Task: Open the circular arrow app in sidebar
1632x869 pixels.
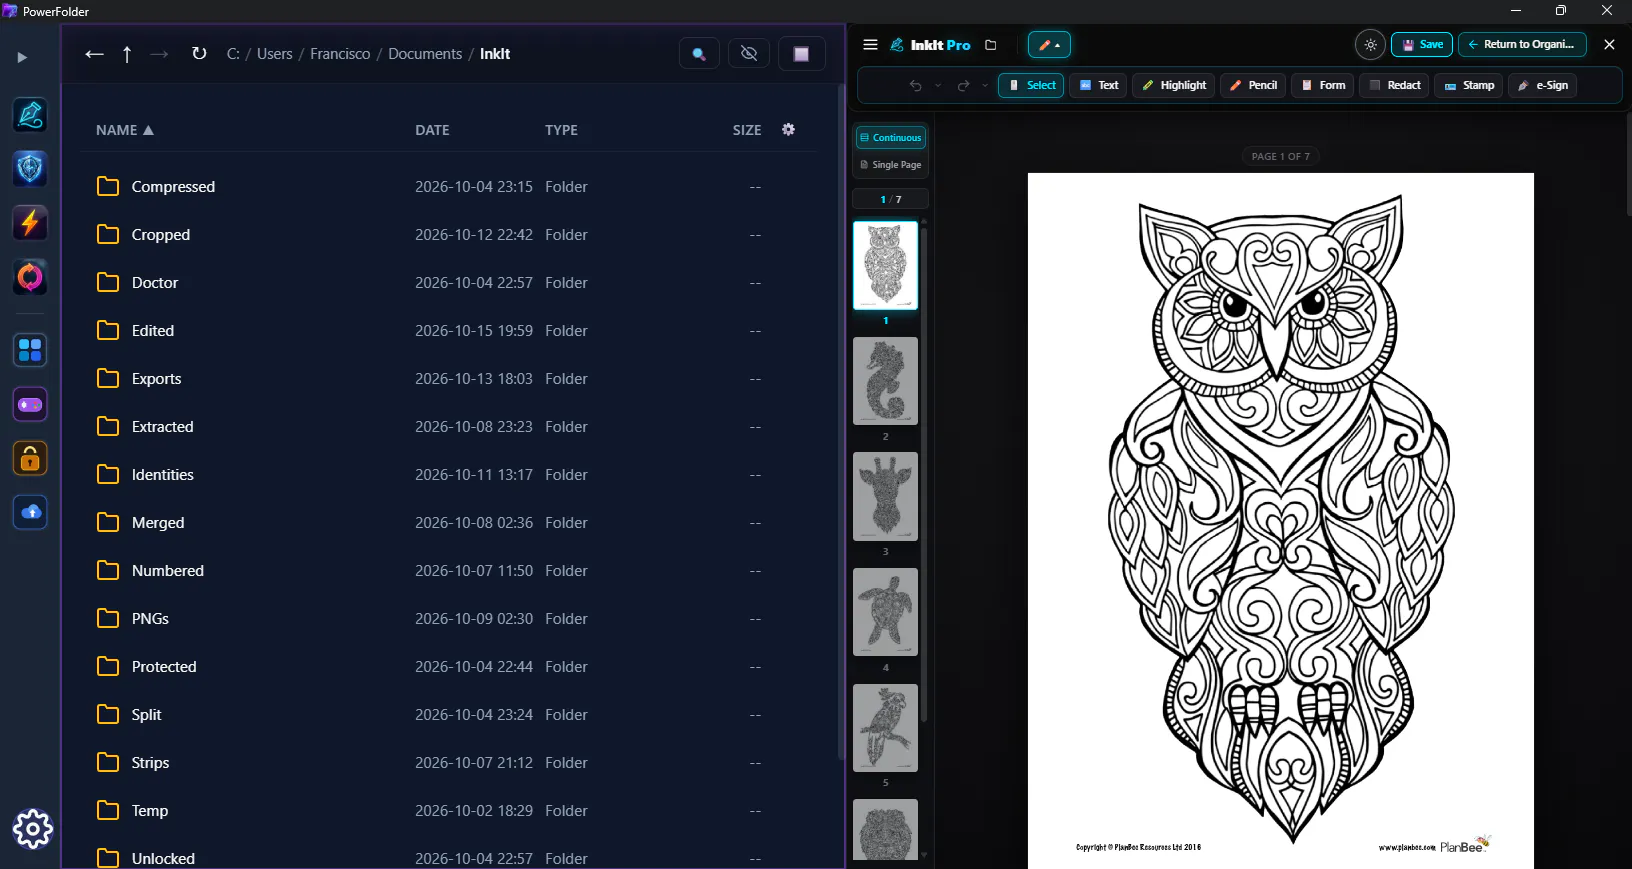Action: [x=30, y=277]
